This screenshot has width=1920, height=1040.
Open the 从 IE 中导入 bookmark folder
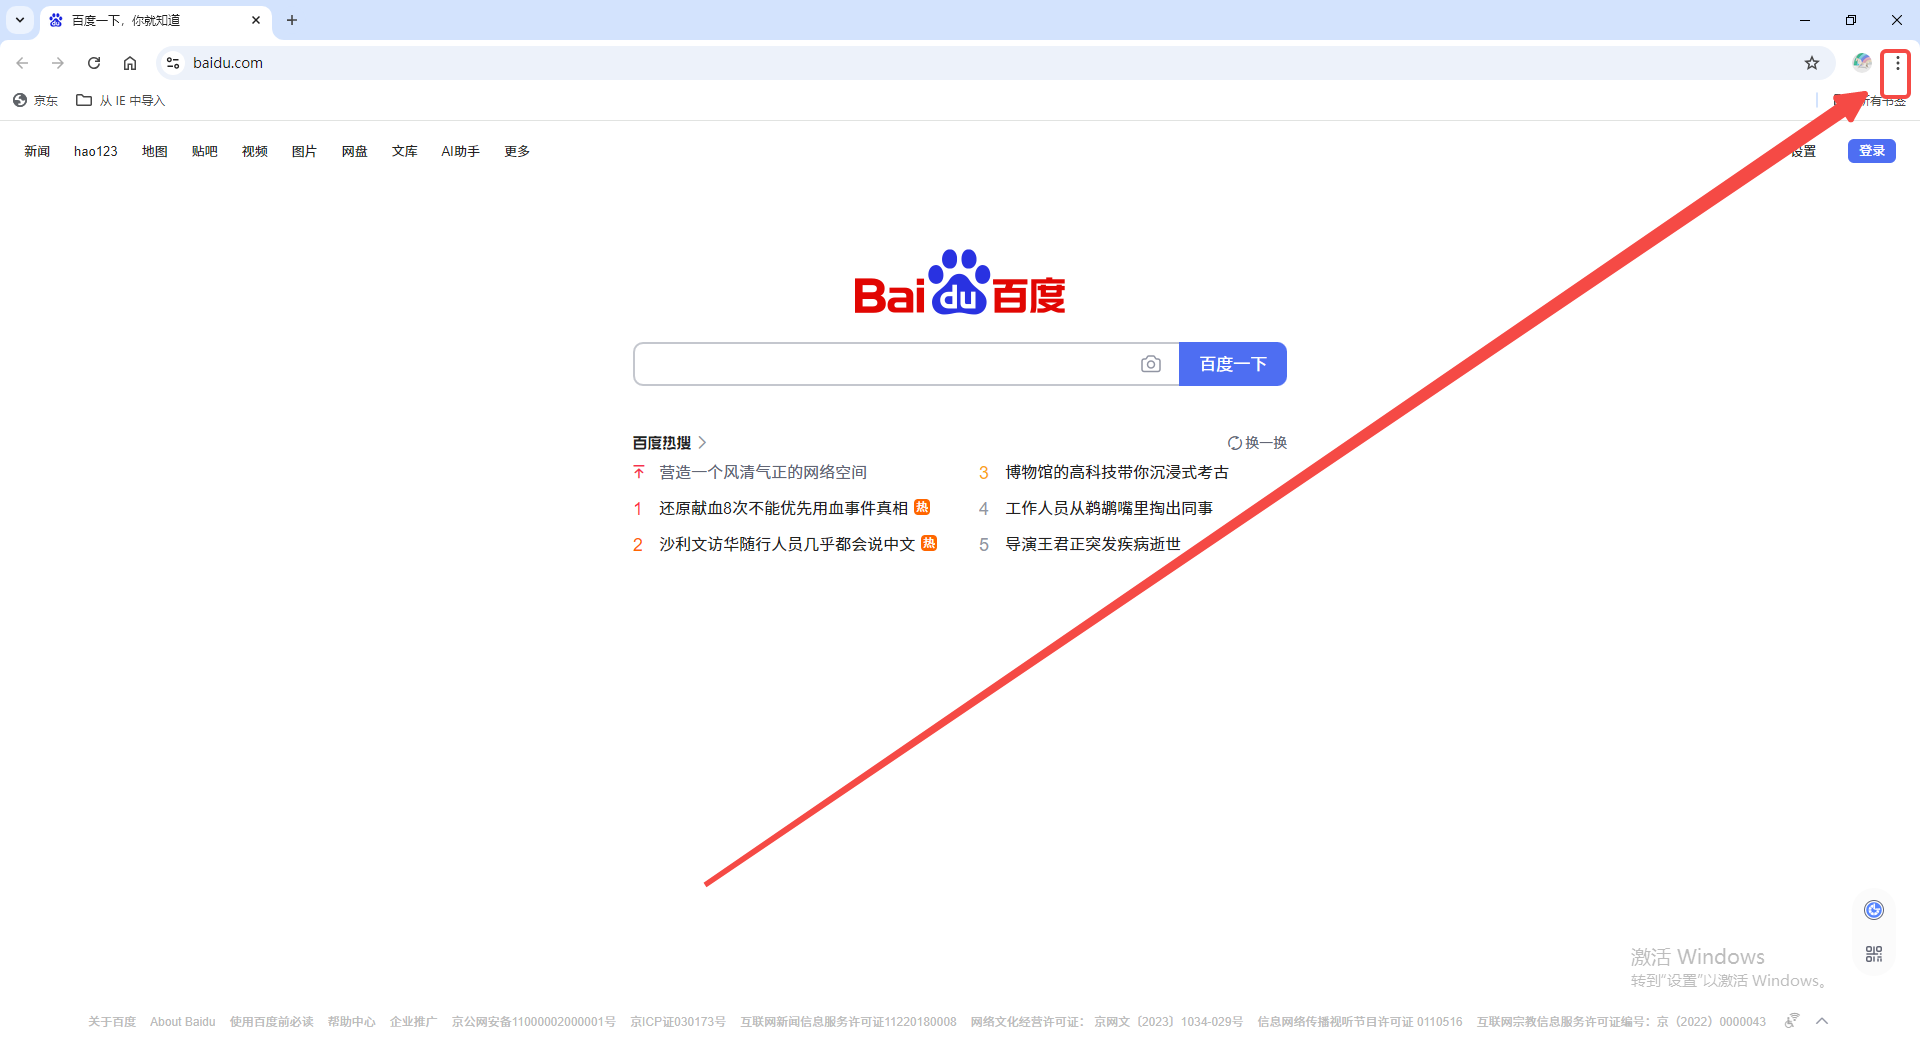(x=120, y=100)
